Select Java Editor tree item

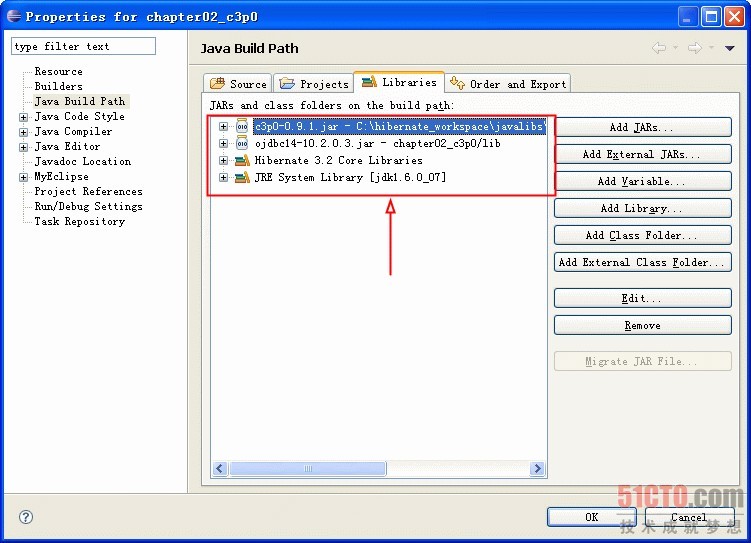pyautogui.click(x=68, y=146)
